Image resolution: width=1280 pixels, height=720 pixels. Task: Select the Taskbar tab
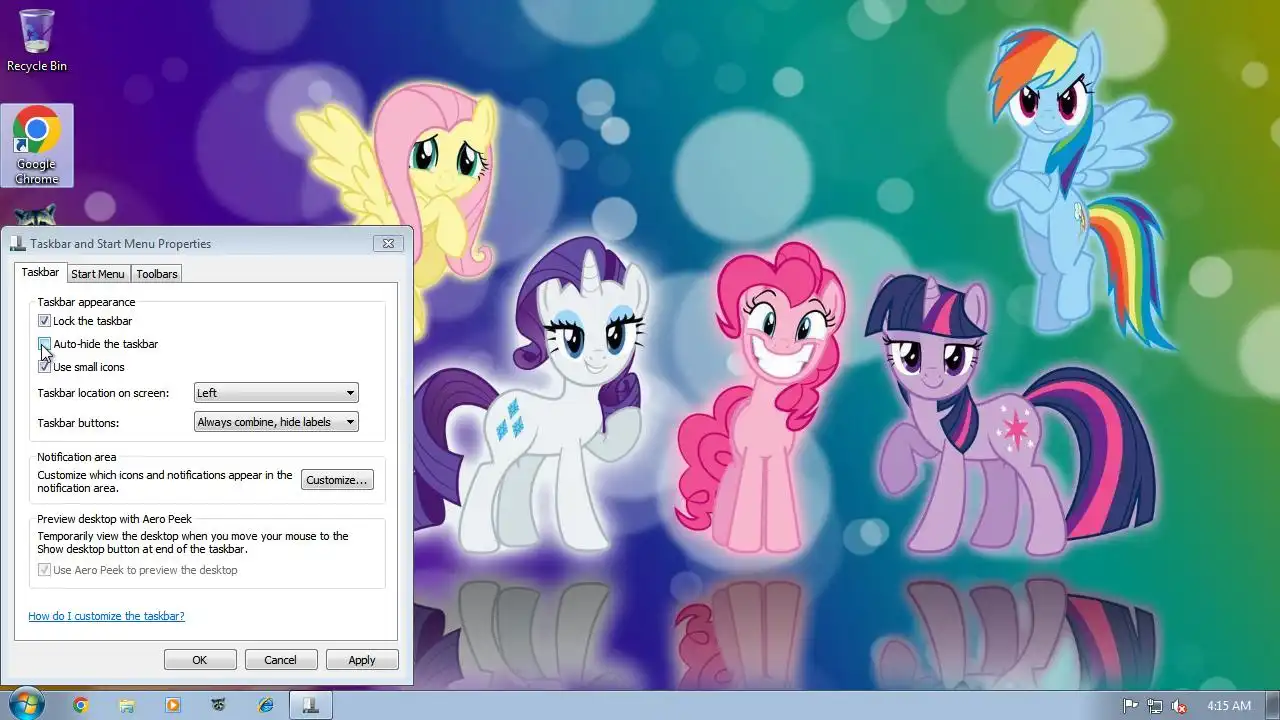(40, 272)
